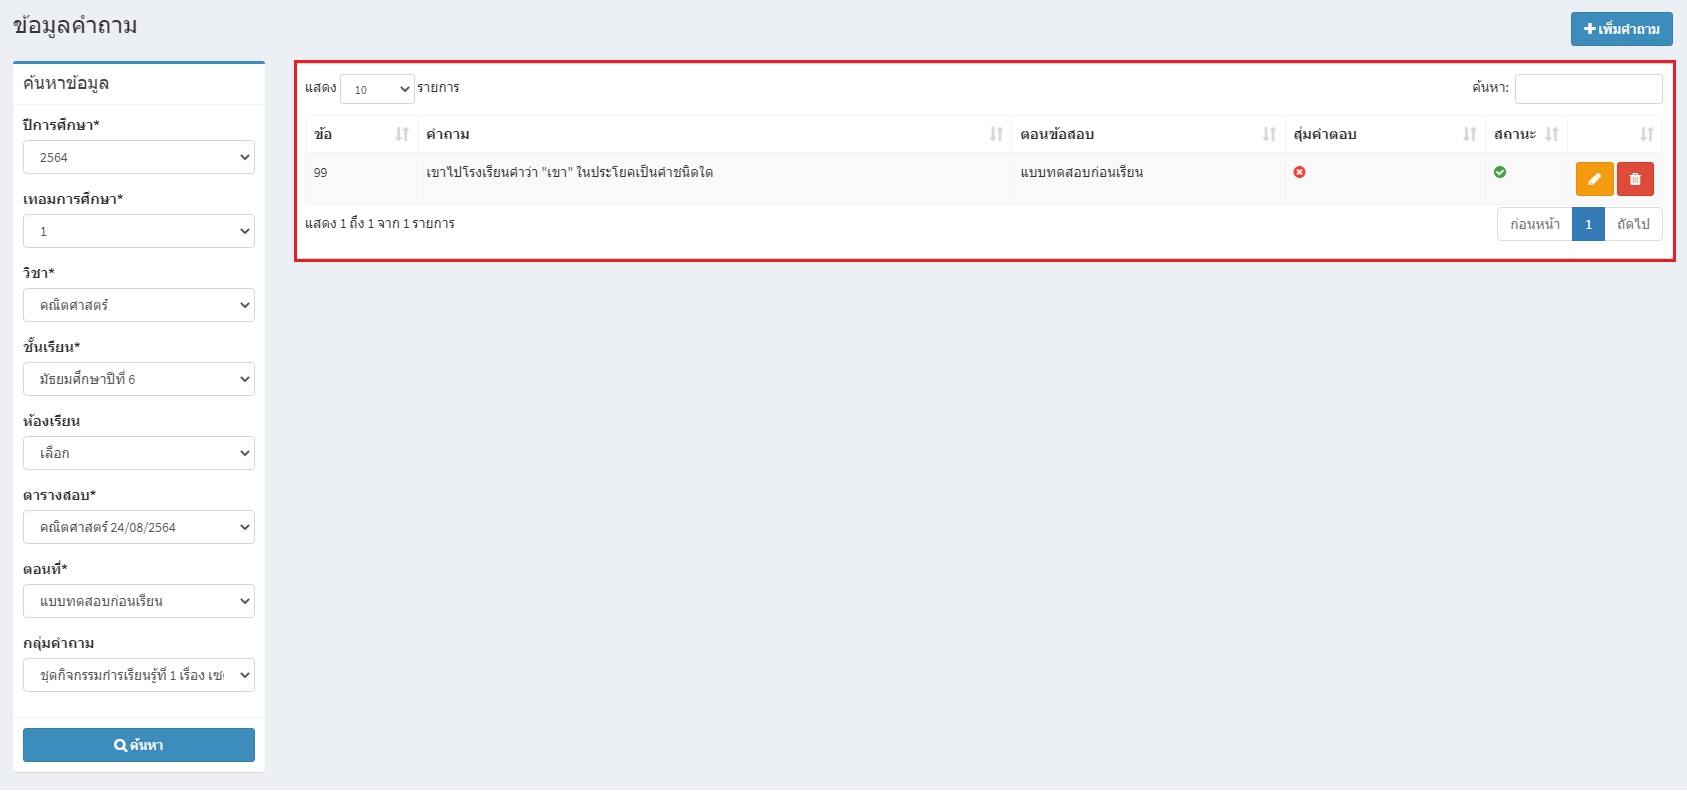Click the ค้นหาข้อมูล panel heading
Image resolution: width=1687 pixels, height=791 pixels.
pyautogui.click(x=66, y=83)
